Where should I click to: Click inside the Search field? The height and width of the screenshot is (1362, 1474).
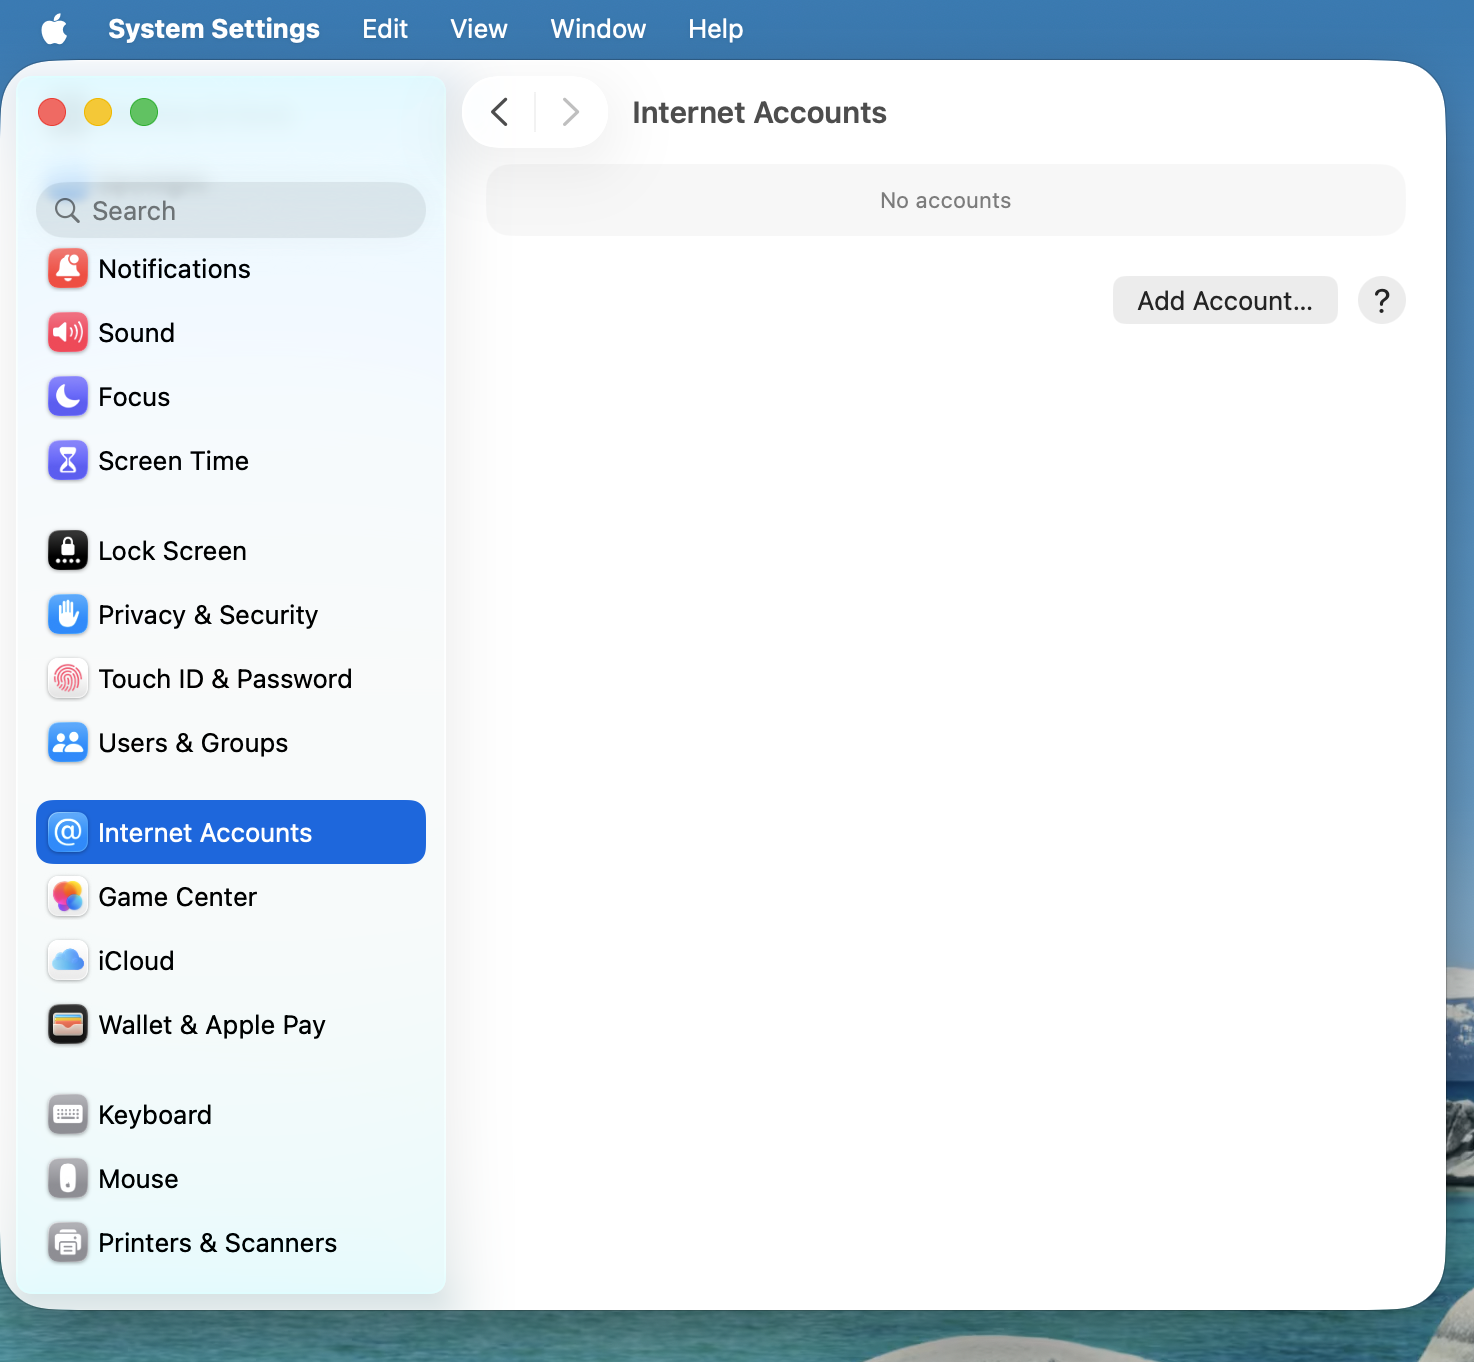click(230, 210)
